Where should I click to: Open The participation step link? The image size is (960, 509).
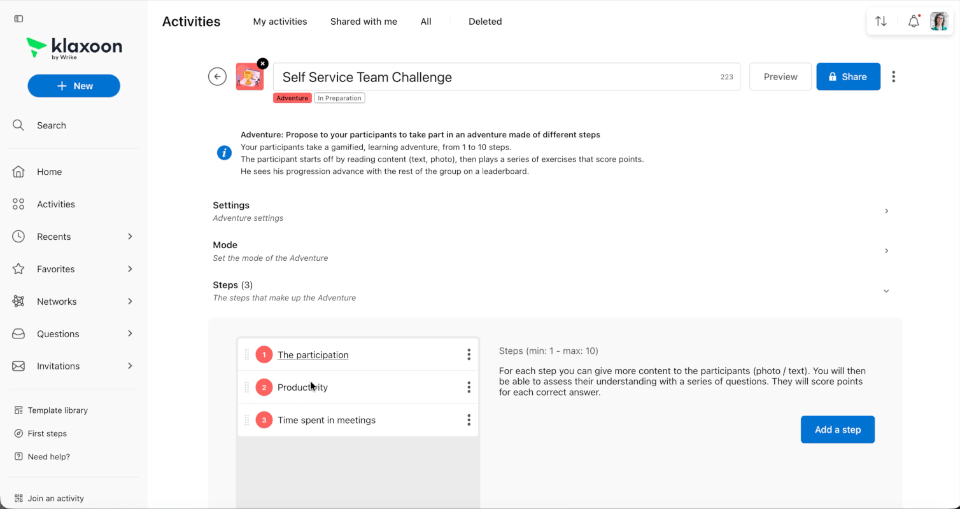(313, 355)
